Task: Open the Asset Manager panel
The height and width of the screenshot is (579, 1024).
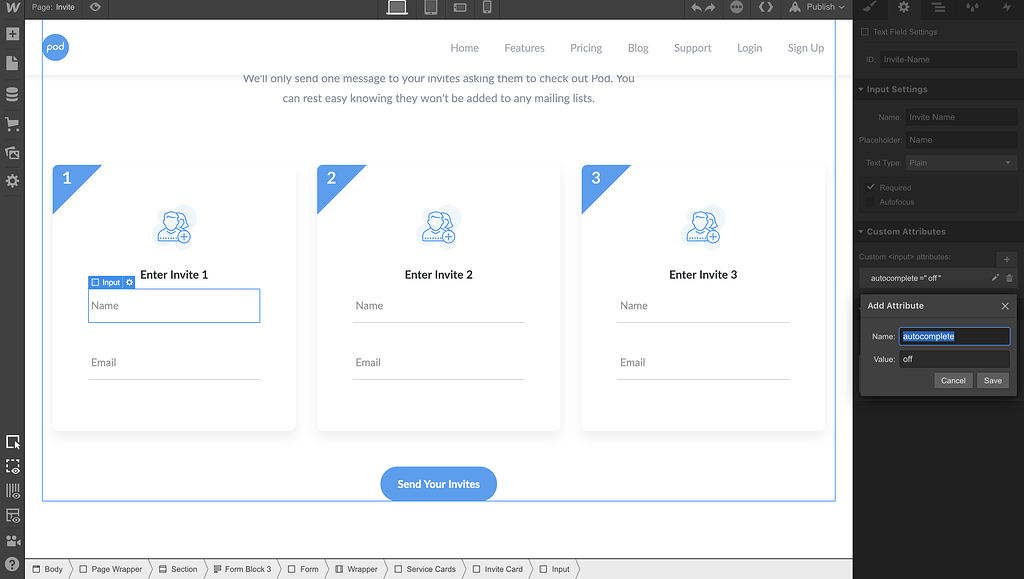Action: 14,150
